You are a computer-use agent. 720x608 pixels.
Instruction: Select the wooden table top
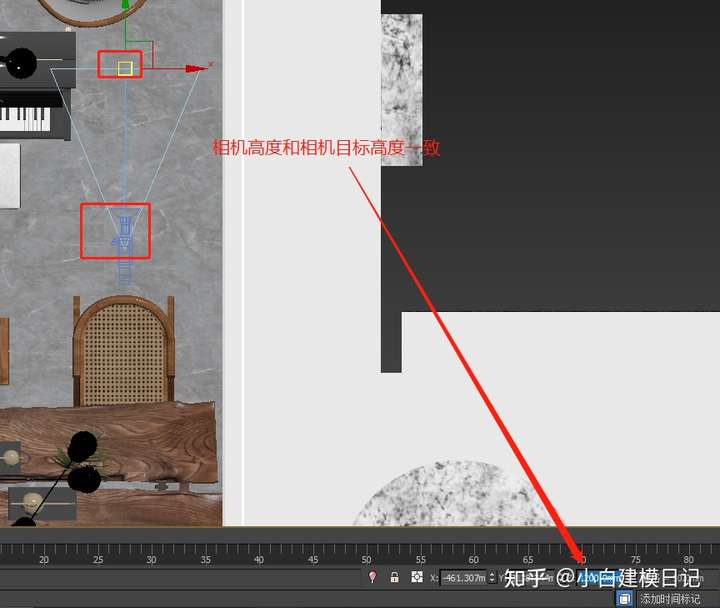click(x=108, y=442)
